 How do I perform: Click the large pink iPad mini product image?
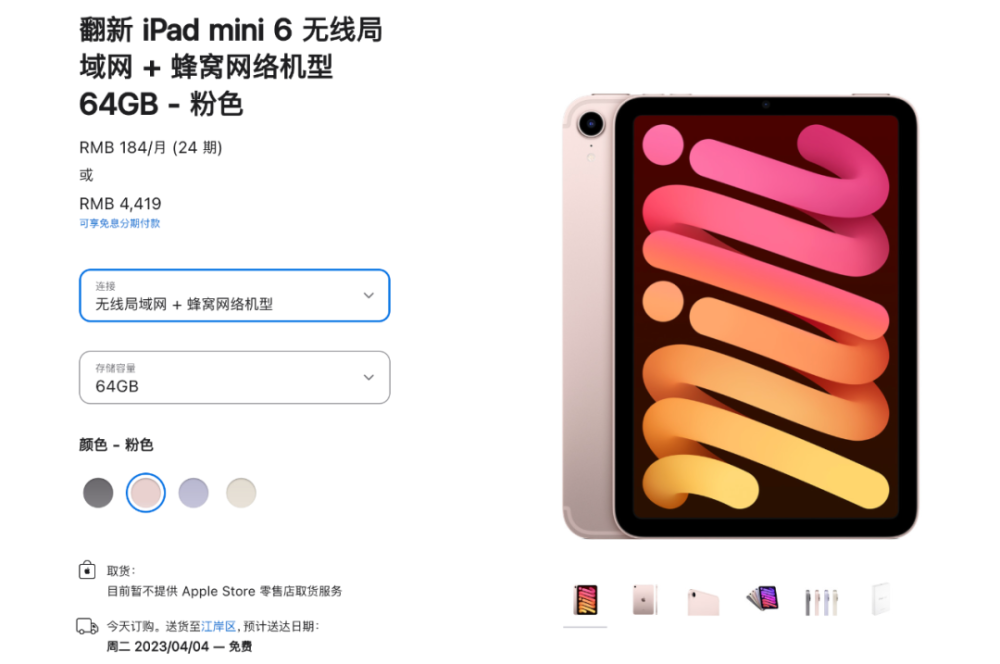(740, 316)
